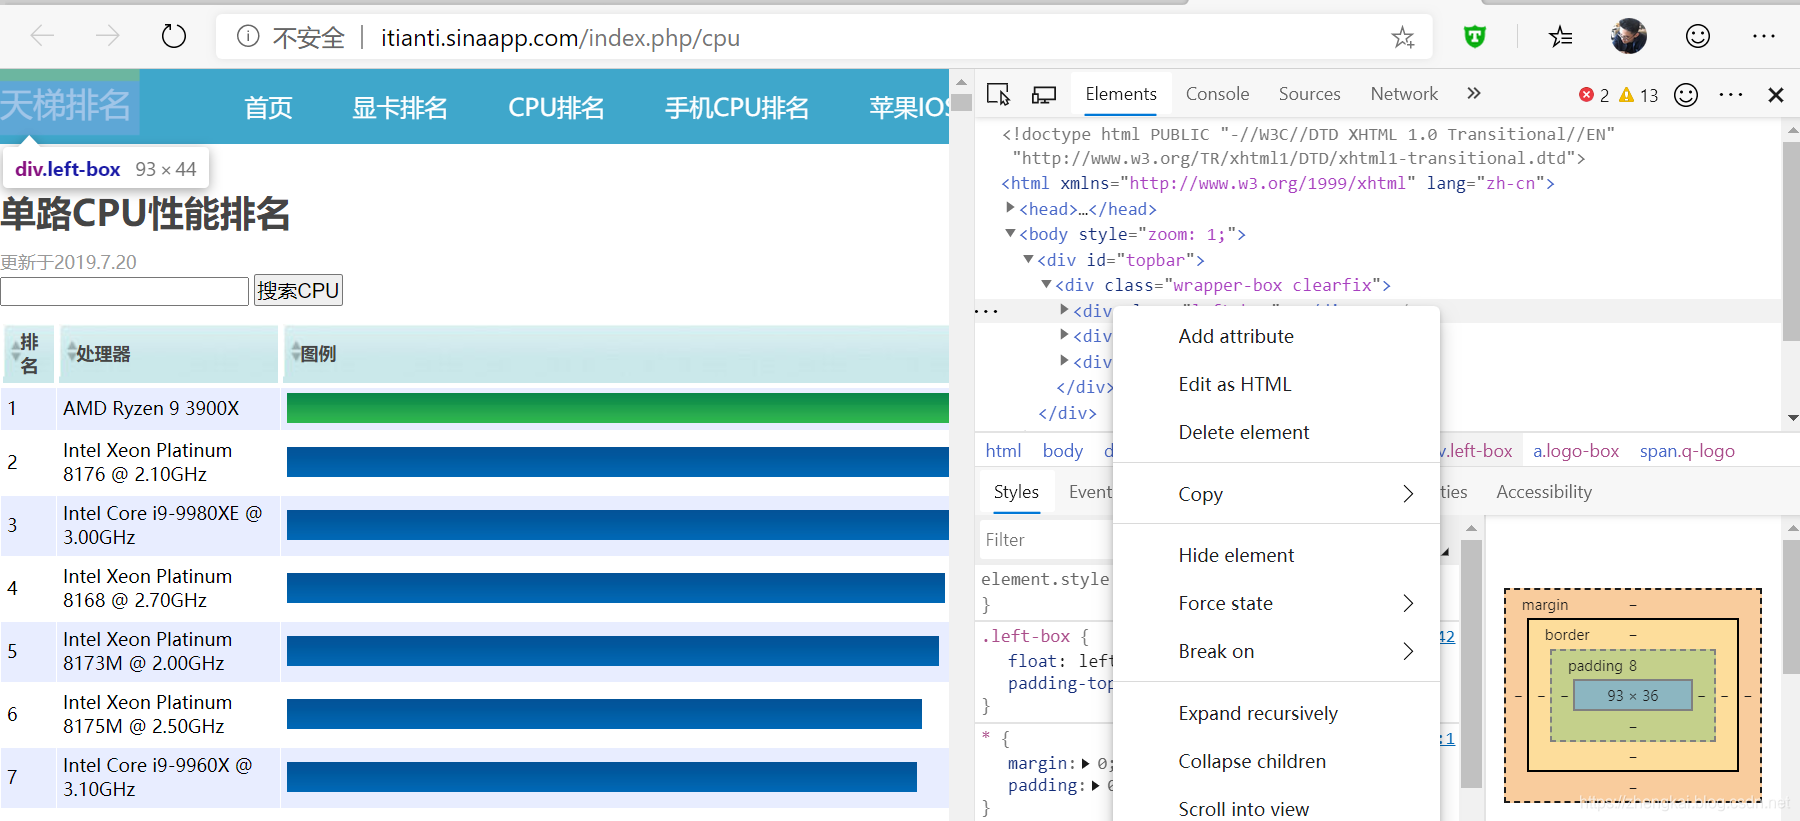The height and width of the screenshot is (821, 1800).
Task: Choose Delete element
Action: click(x=1276, y=433)
